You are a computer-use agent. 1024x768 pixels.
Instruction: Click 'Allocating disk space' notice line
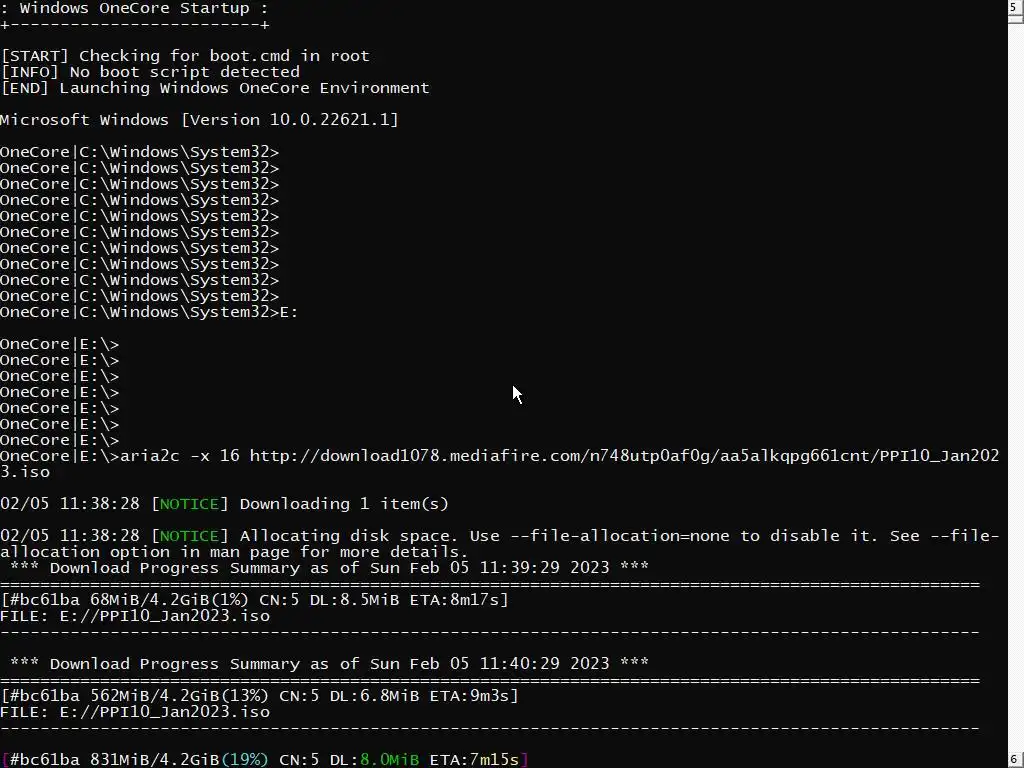500,536
